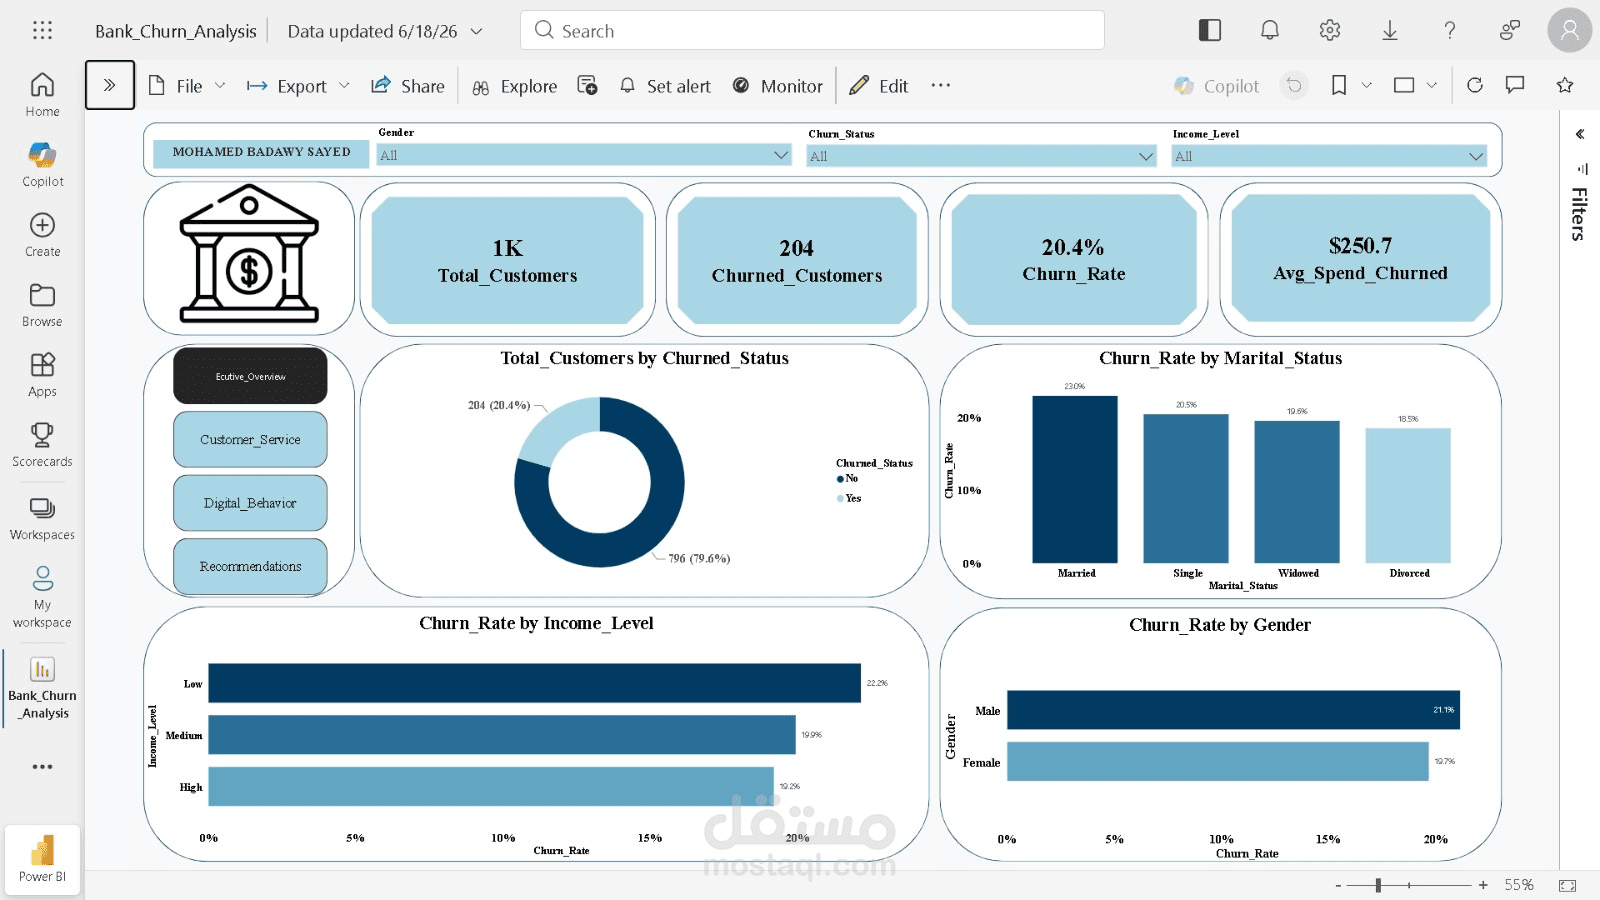The image size is (1600, 900).
Task: Open the app launcher grid icon
Action: point(42,30)
